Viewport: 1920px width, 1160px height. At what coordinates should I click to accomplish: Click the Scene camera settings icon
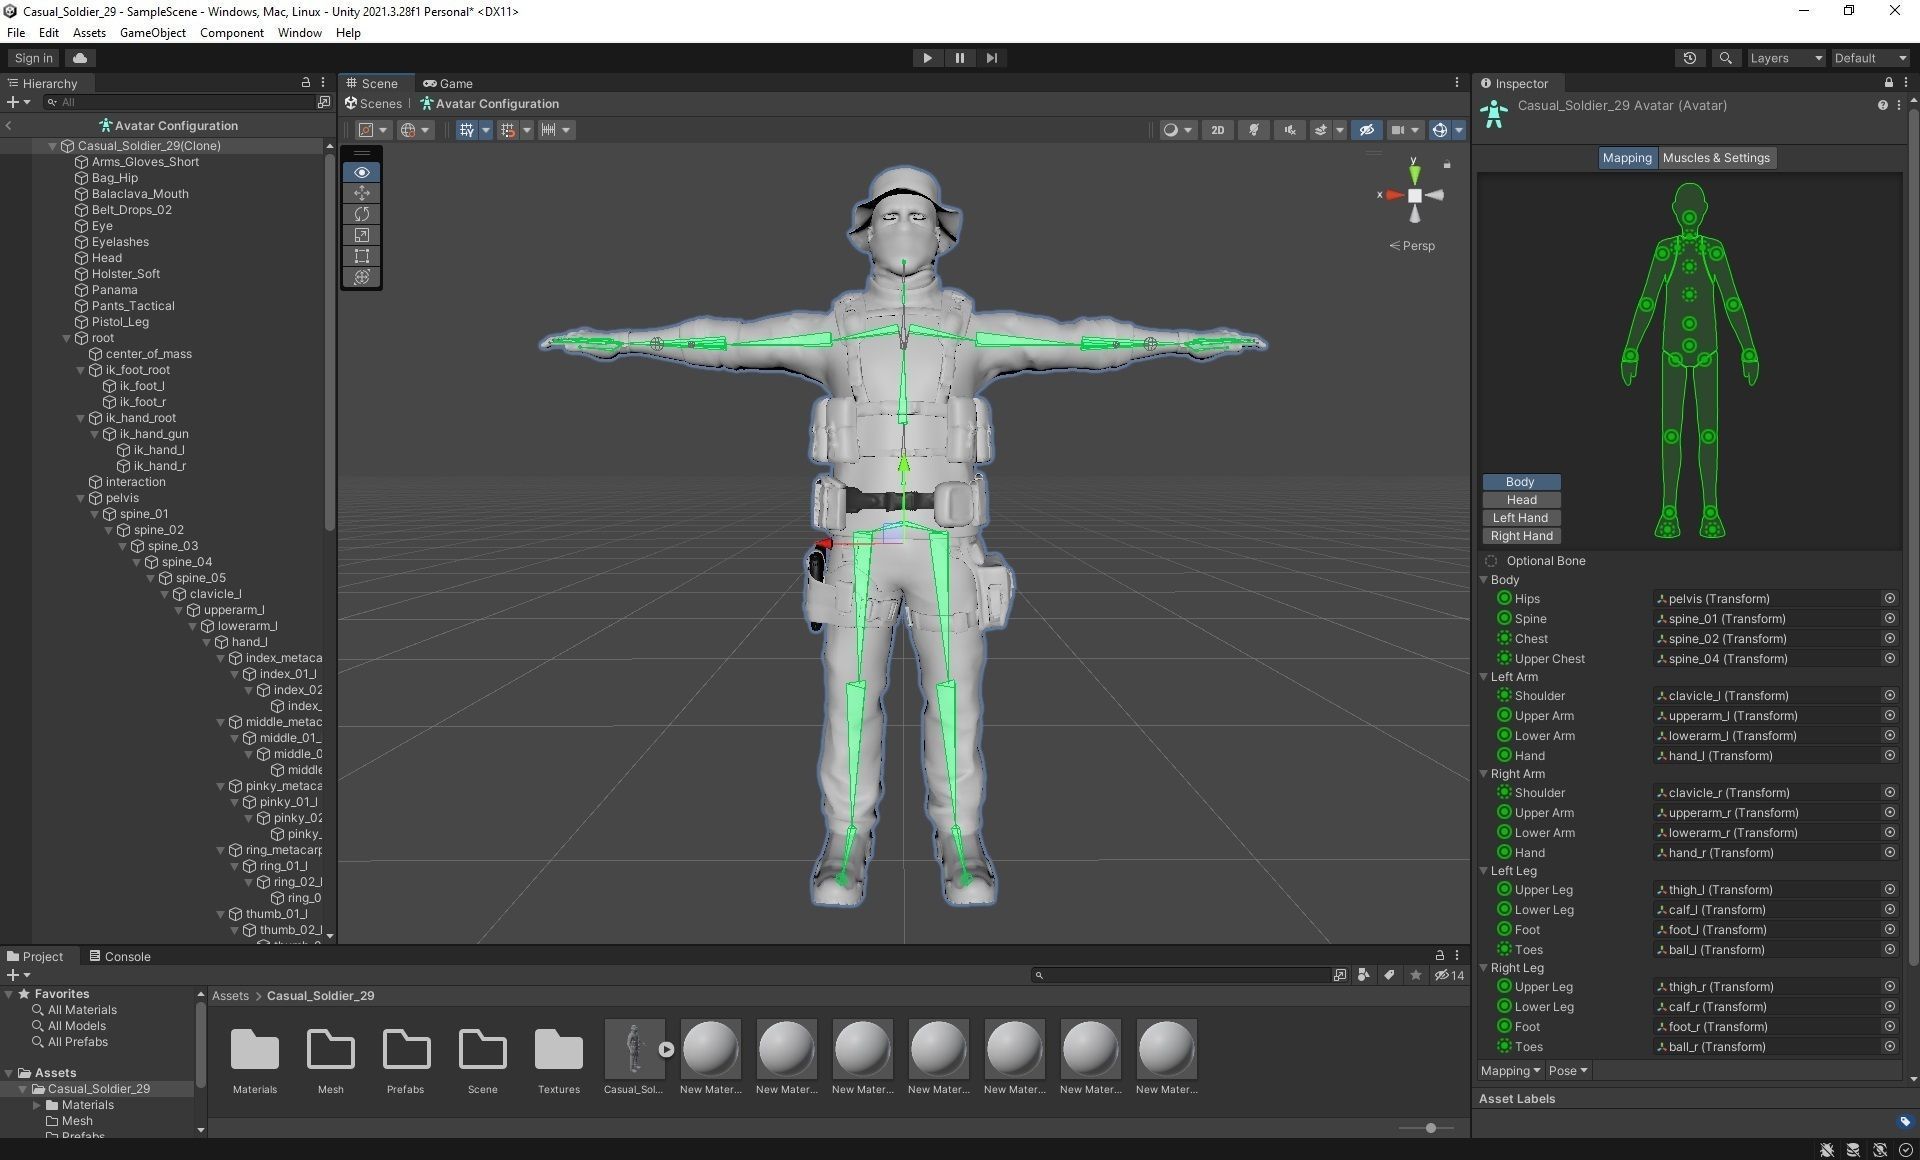(1398, 130)
